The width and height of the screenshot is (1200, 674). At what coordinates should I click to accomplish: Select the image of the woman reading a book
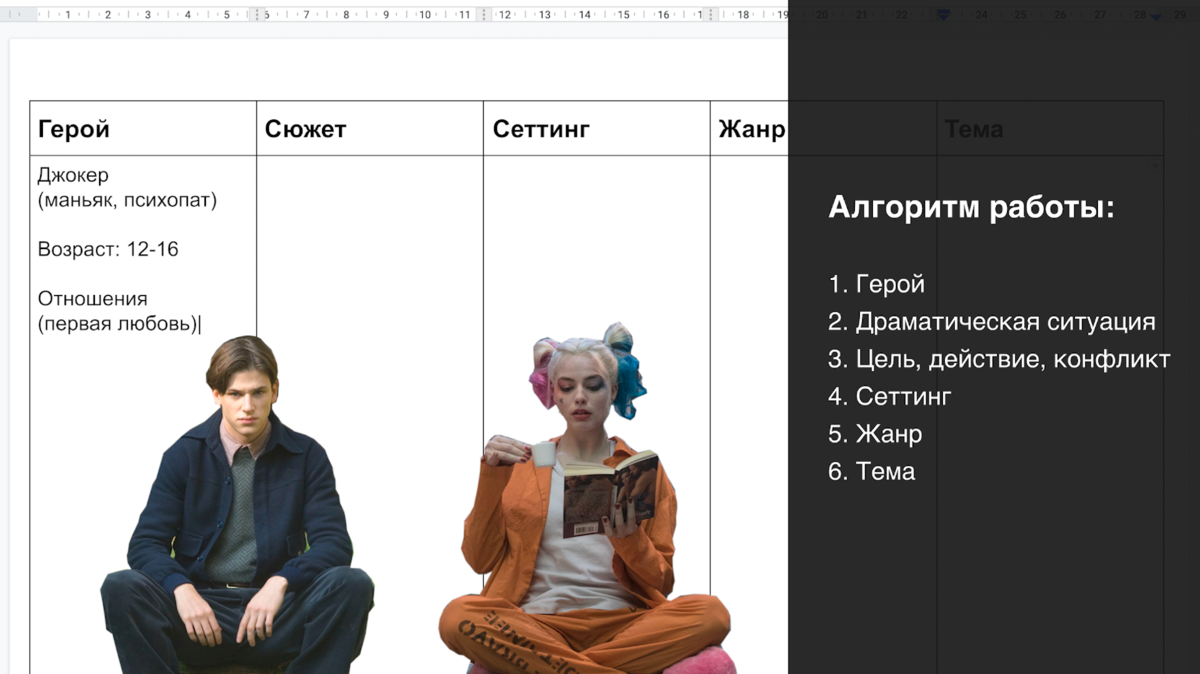click(x=586, y=497)
